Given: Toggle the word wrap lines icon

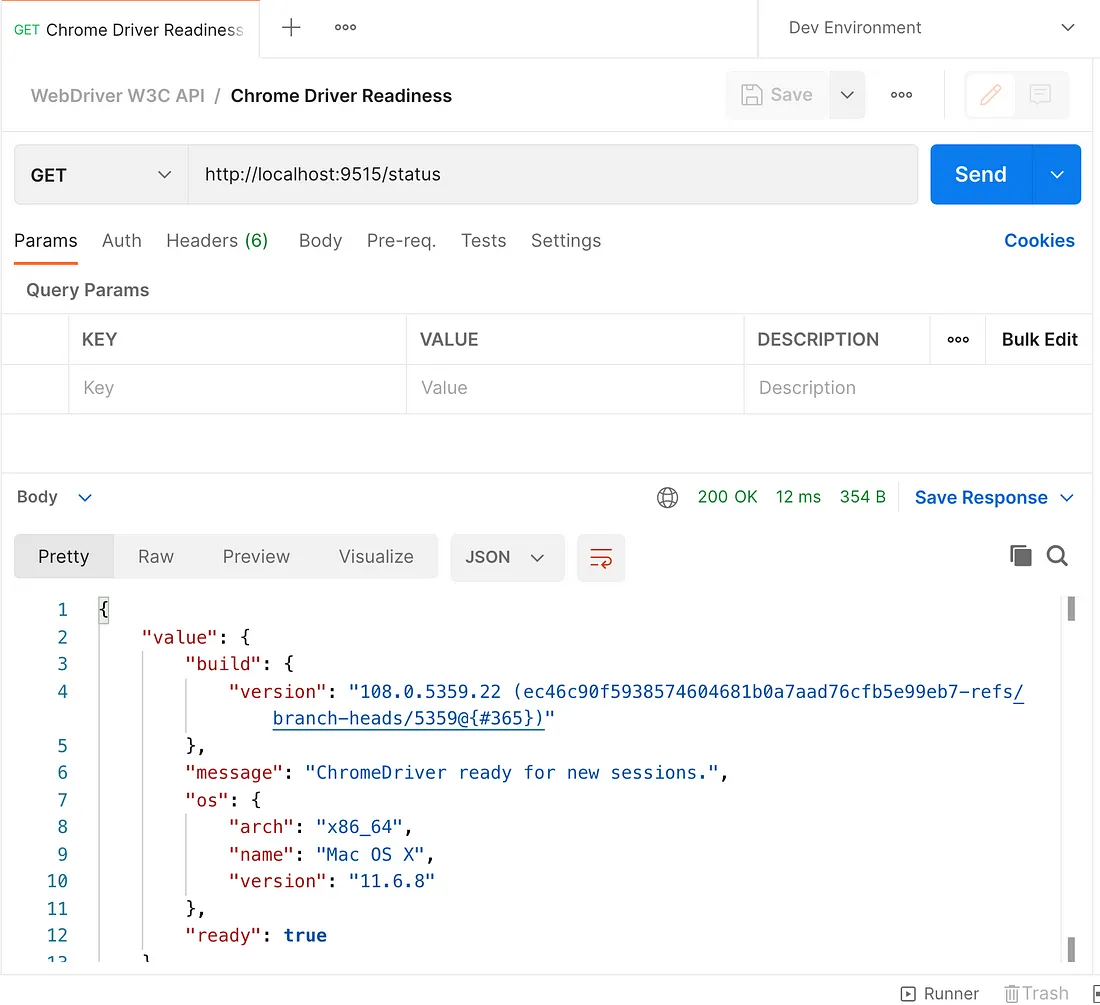Looking at the screenshot, I should tap(601, 558).
